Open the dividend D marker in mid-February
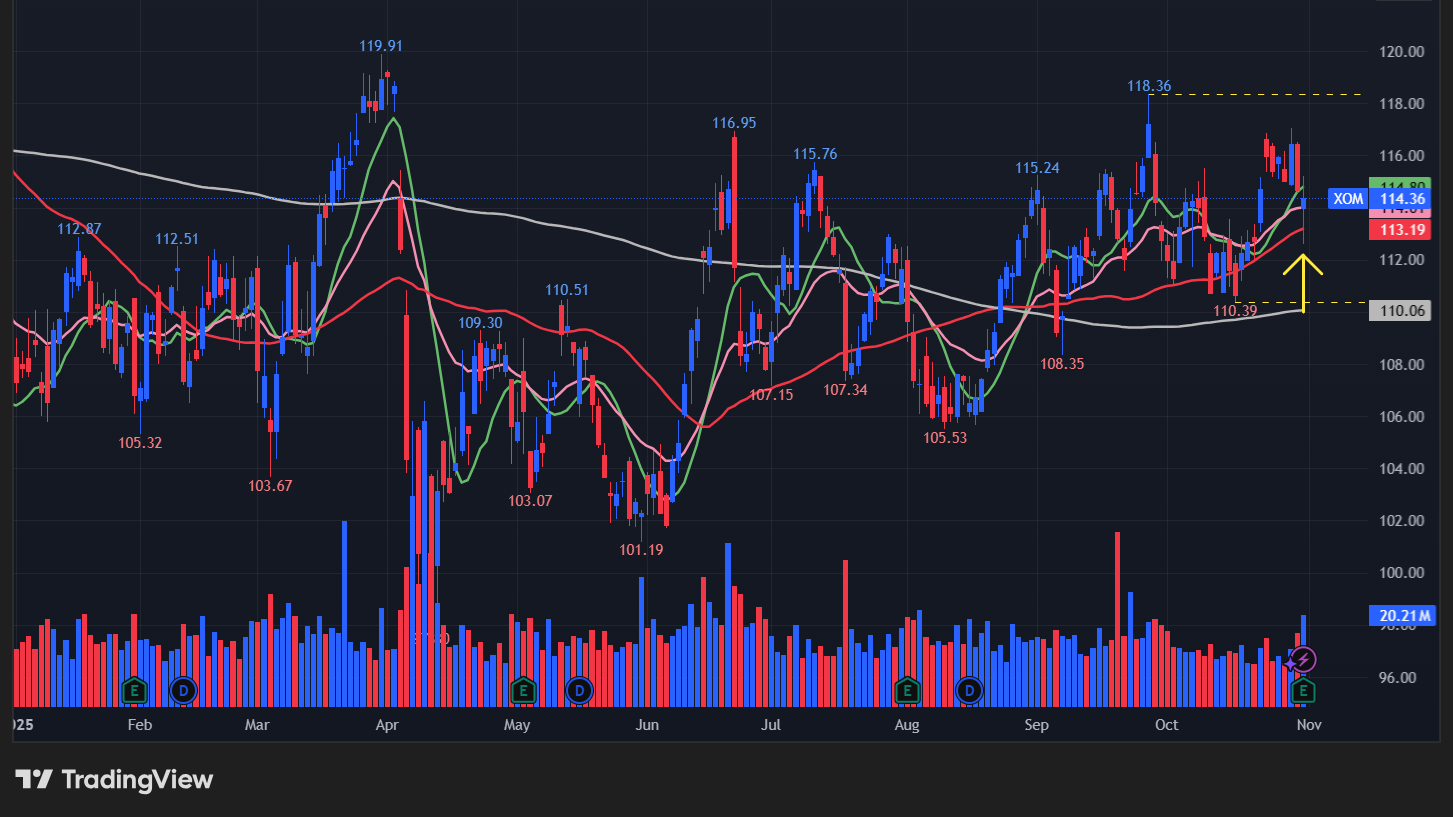This screenshot has height=817, width=1453. [x=183, y=689]
